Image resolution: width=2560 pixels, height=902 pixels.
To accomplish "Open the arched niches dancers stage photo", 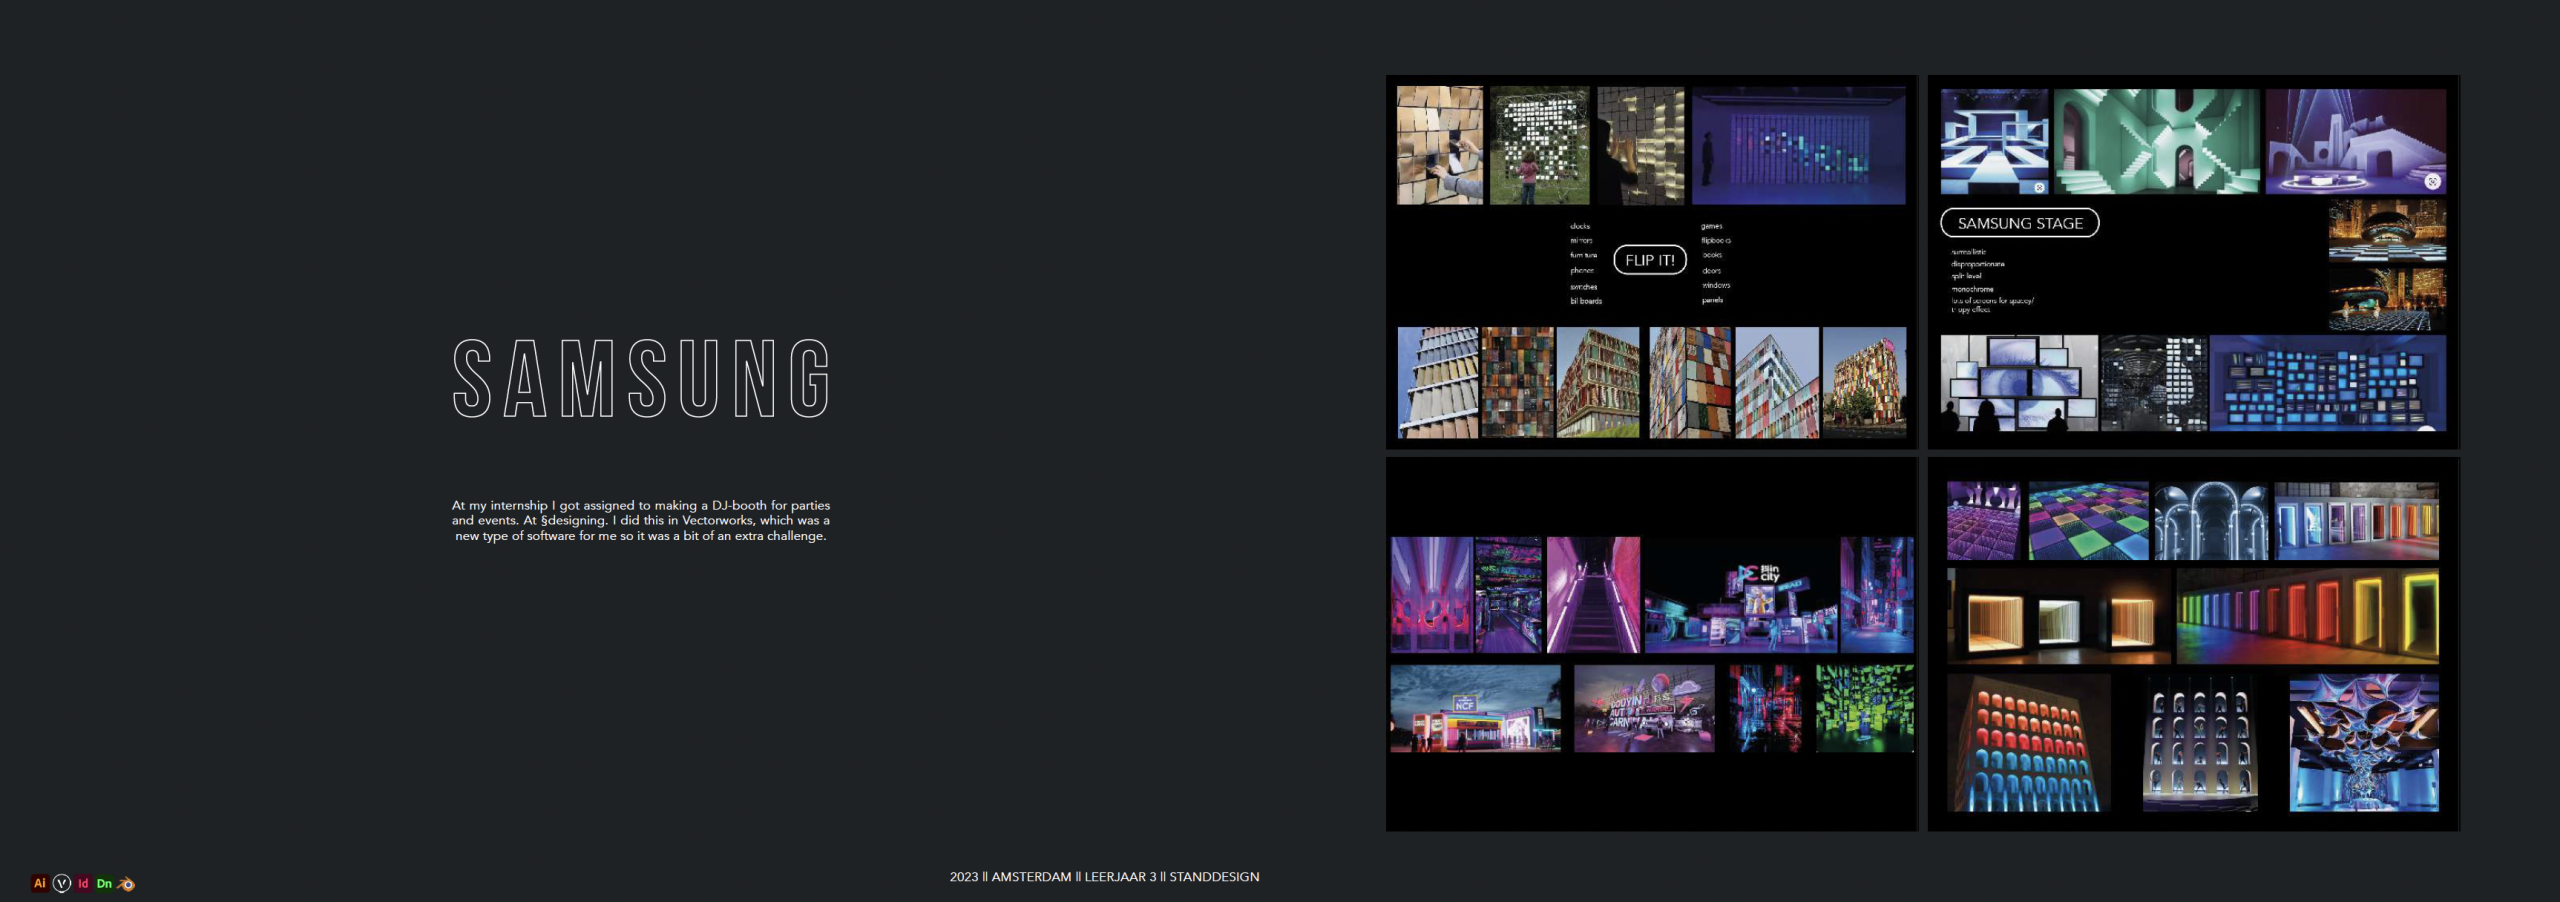I will (x=2200, y=743).
